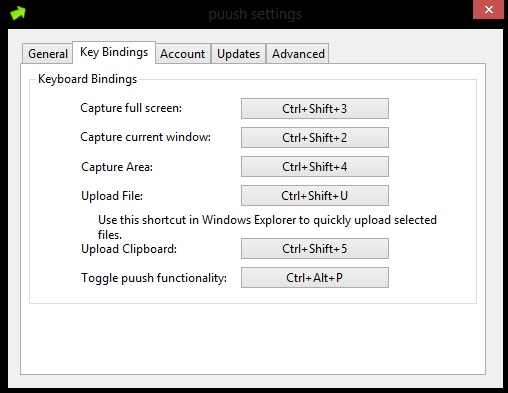Edit the Ctrl+Shift+4 Capture Area binding
508x393 pixels.
click(315, 167)
